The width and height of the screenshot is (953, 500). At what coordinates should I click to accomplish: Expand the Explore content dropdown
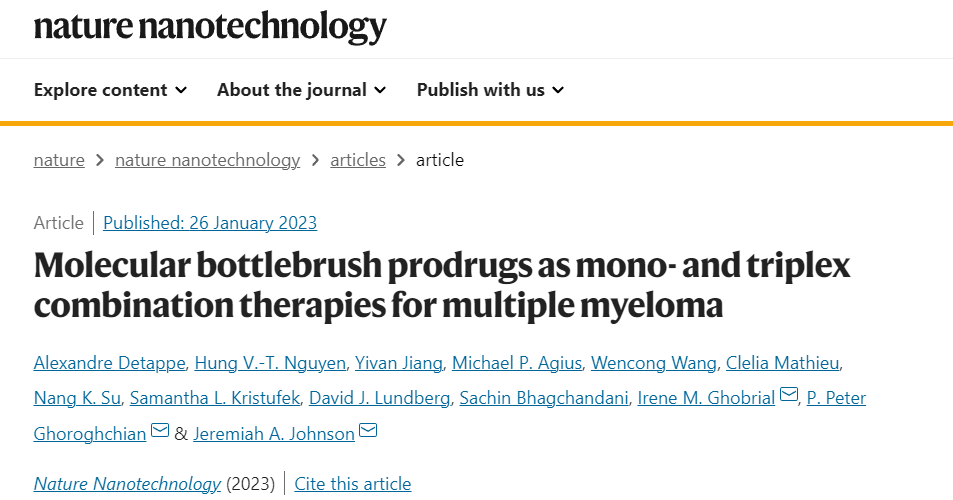(111, 90)
